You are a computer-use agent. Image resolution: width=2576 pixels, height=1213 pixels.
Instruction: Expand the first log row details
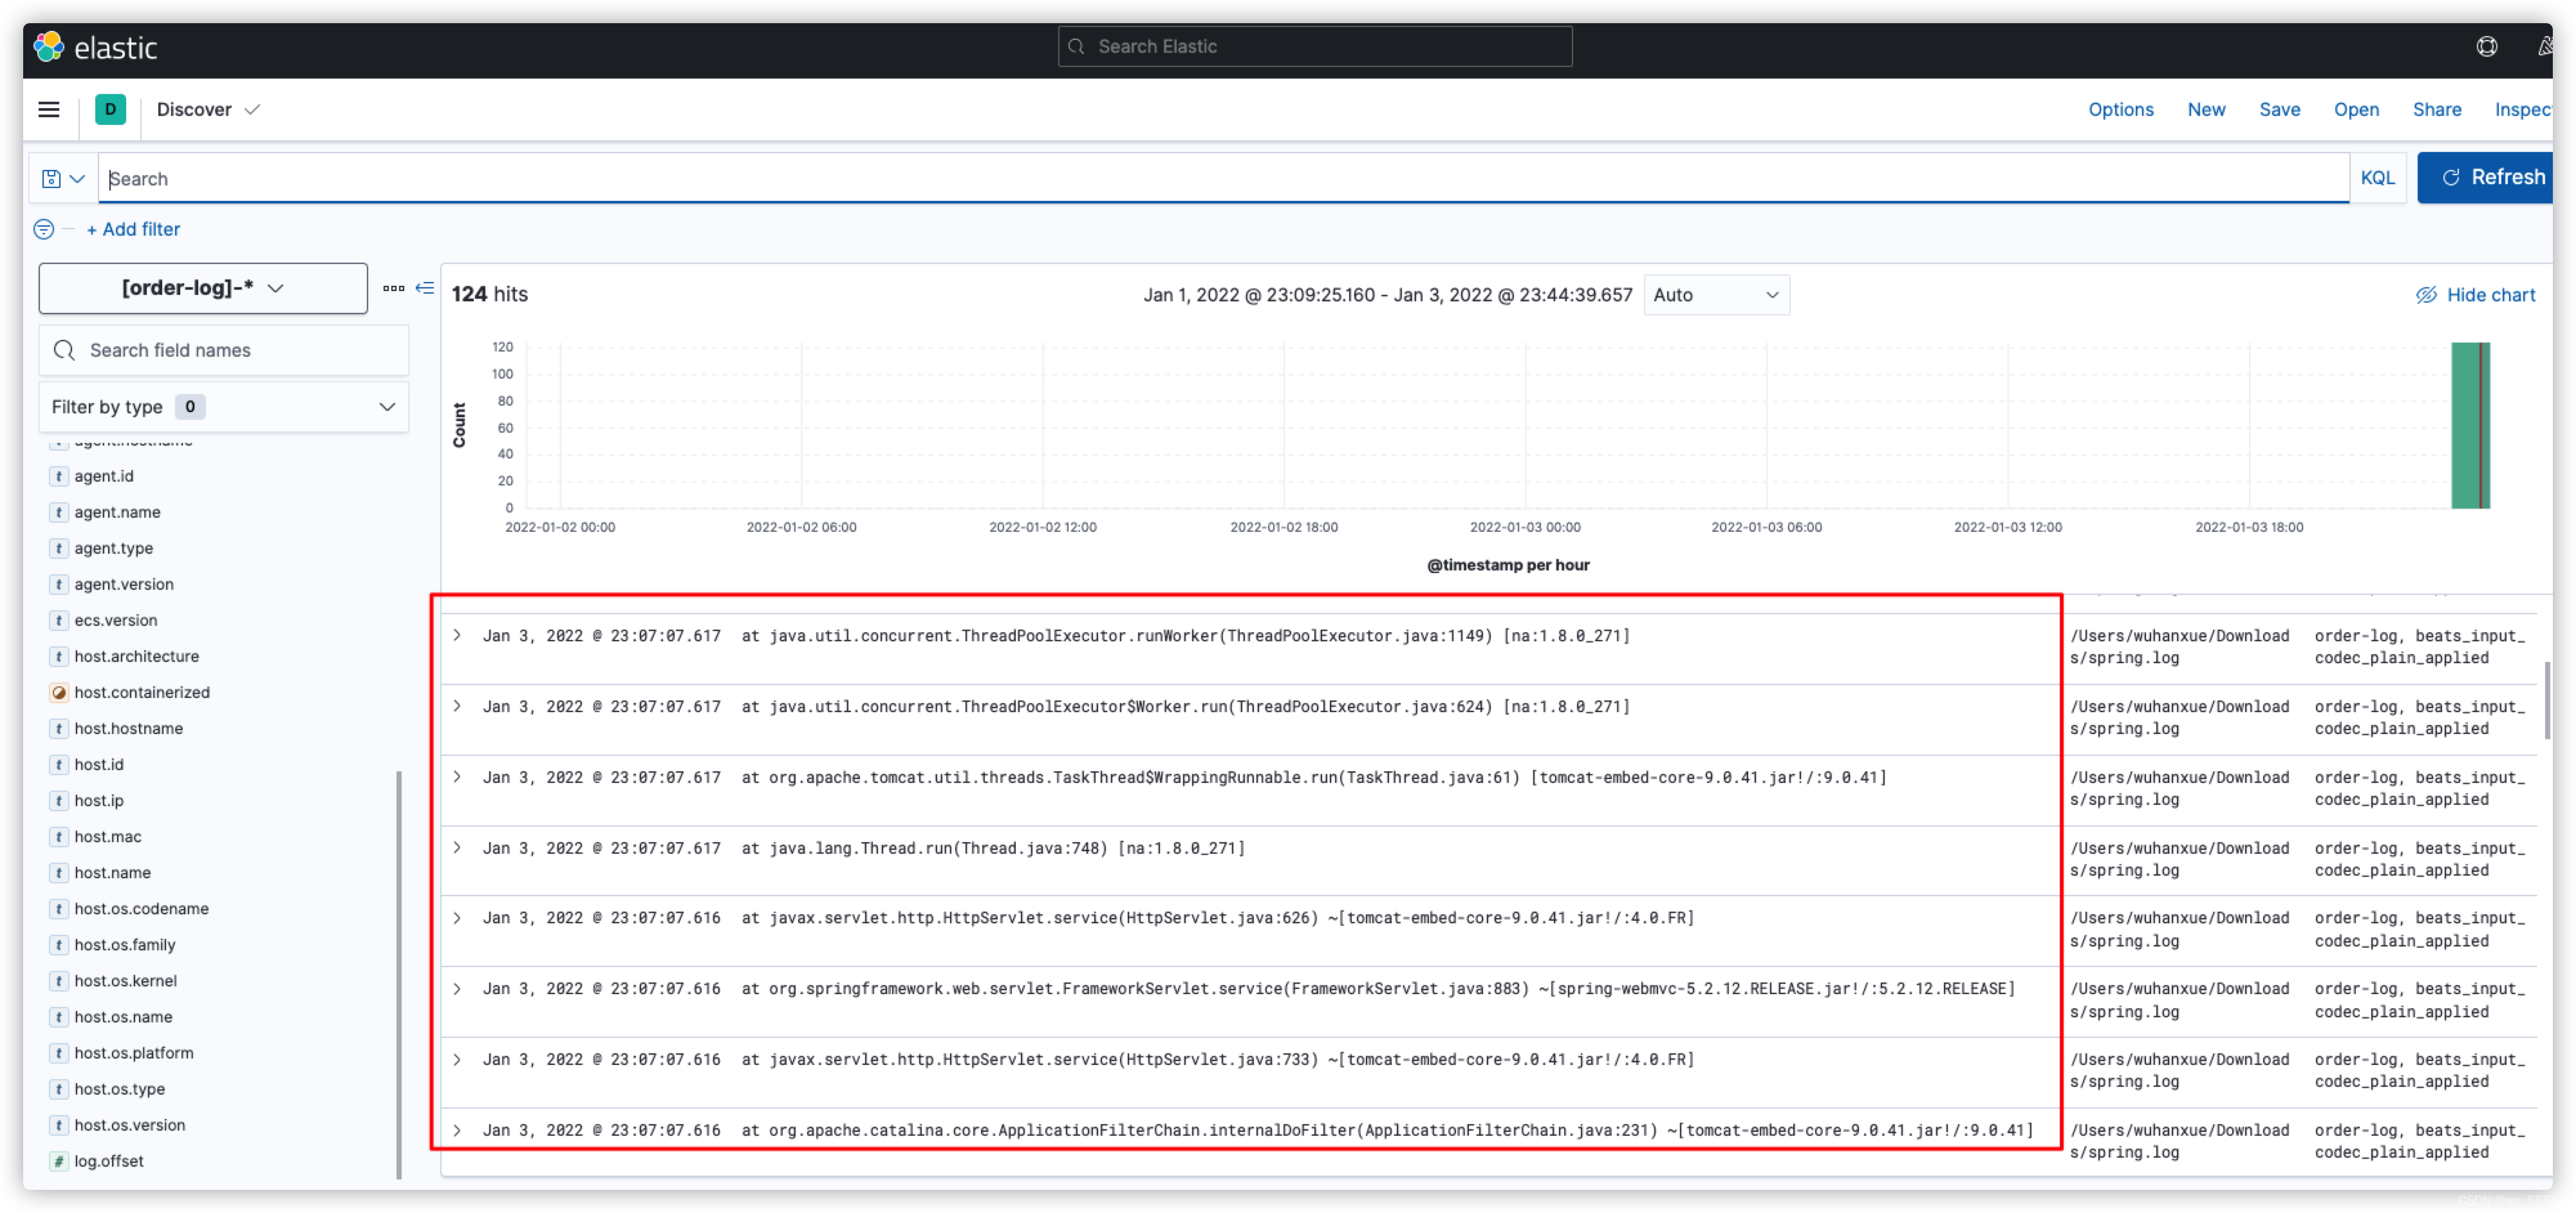[457, 635]
